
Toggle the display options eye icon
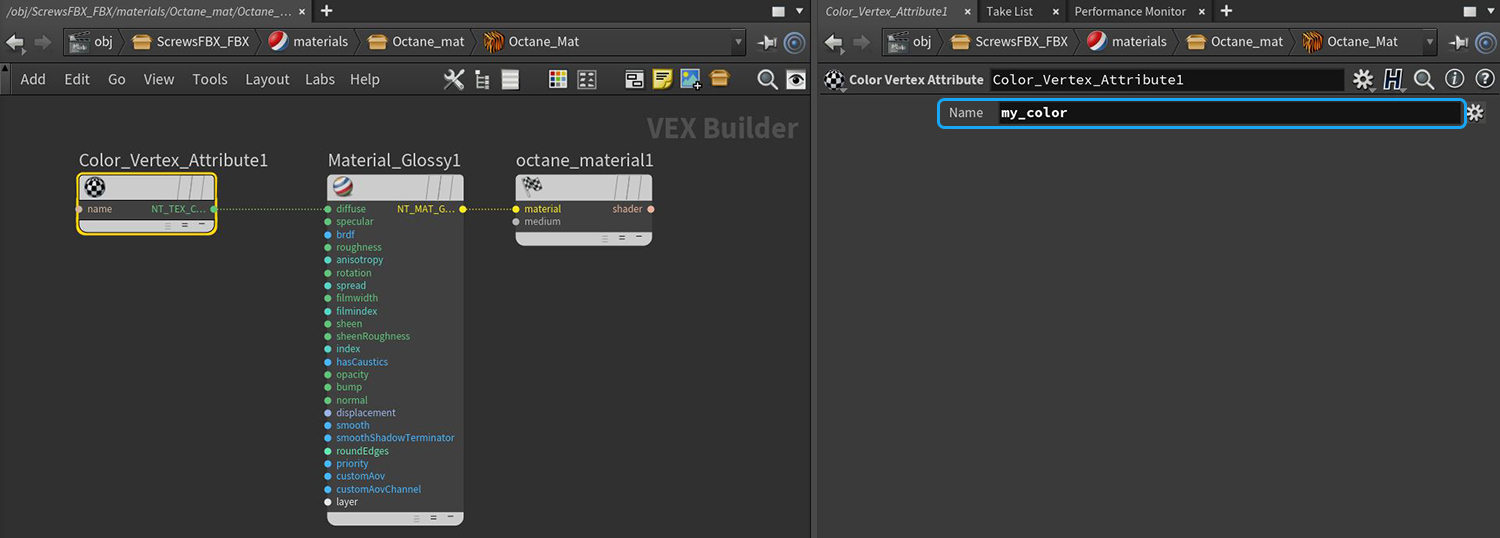796,80
